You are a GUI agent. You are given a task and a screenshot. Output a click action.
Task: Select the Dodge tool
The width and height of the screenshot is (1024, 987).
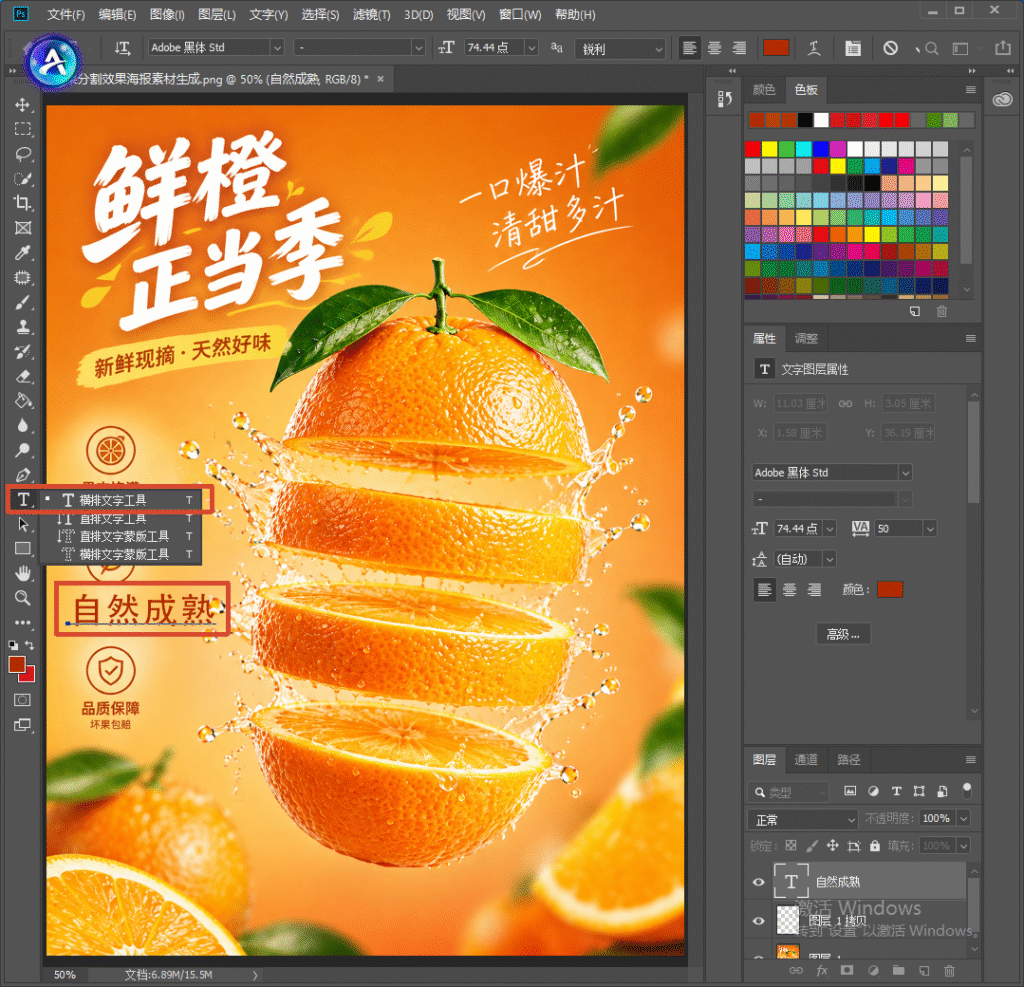tap(23, 450)
